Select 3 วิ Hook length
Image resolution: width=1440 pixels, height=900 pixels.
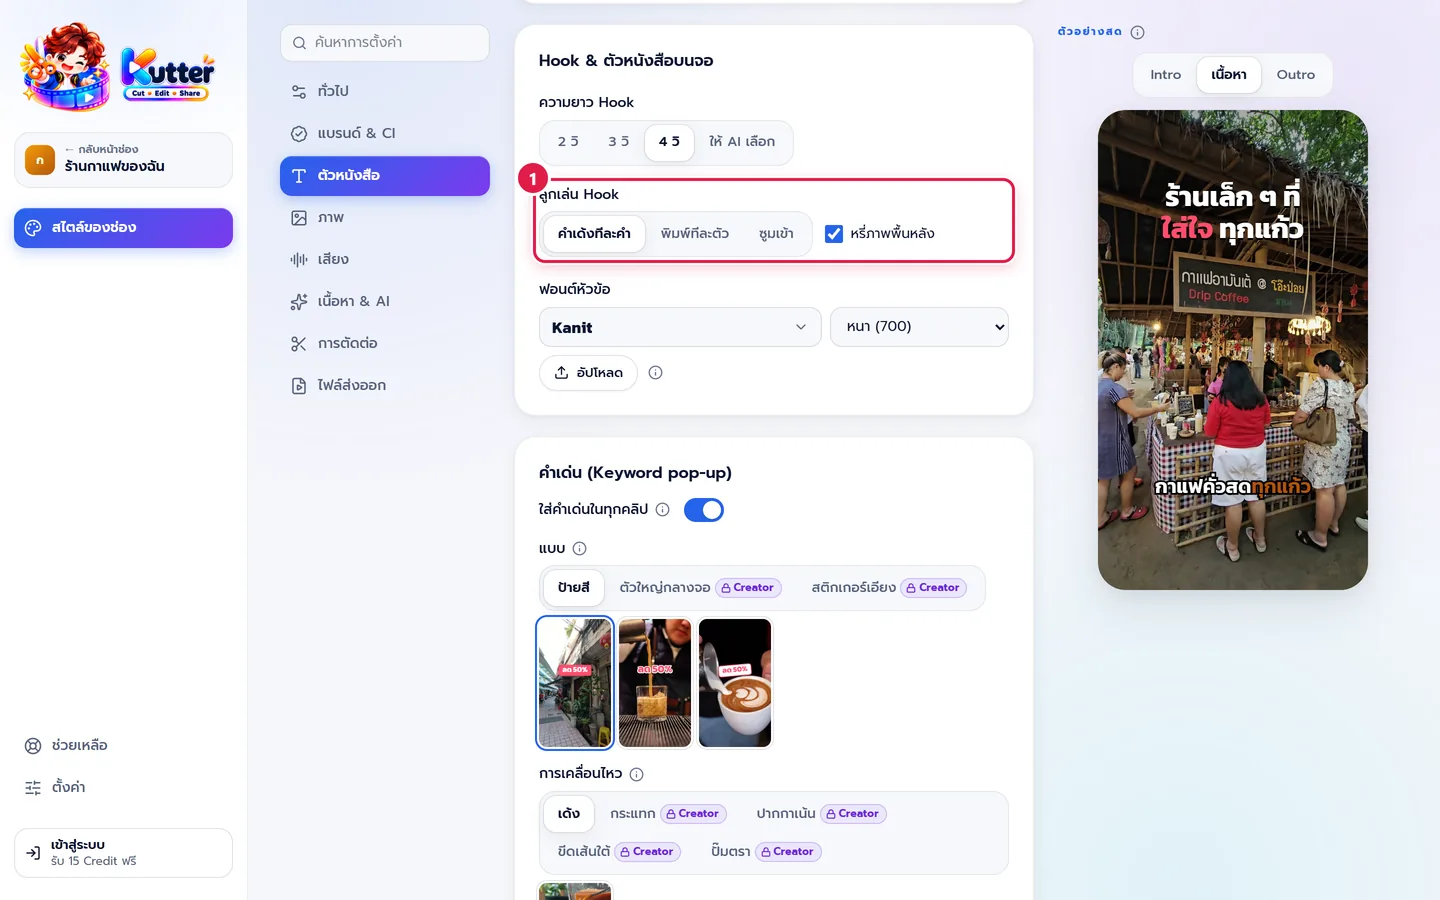click(x=619, y=142)
